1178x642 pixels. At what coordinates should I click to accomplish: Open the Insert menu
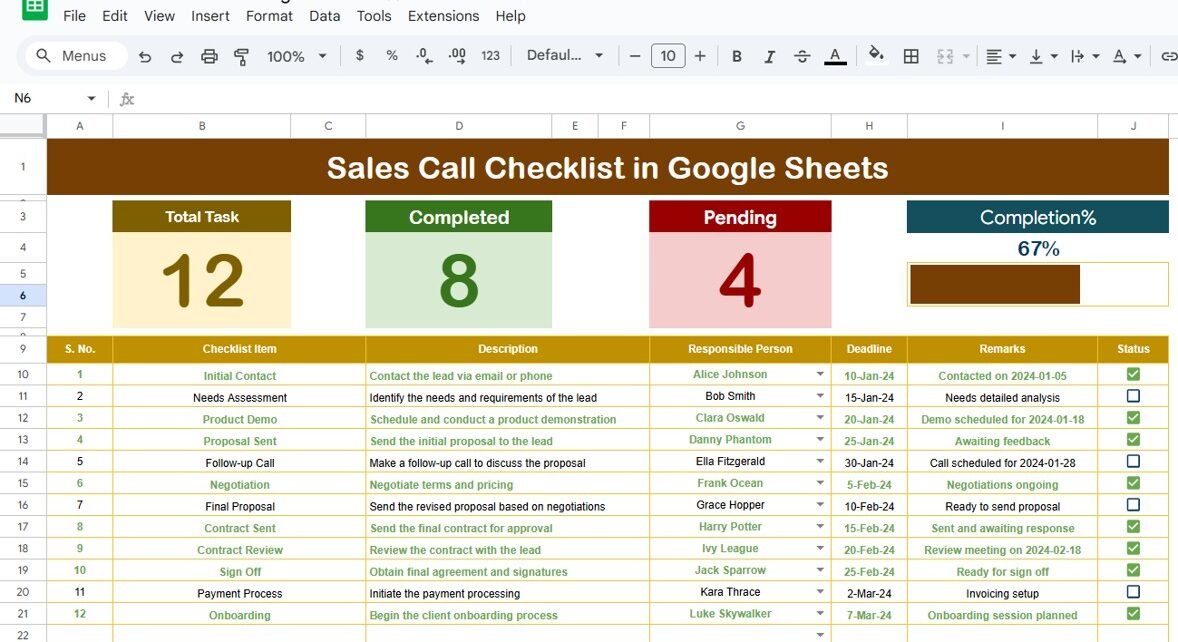click(210, 16)
